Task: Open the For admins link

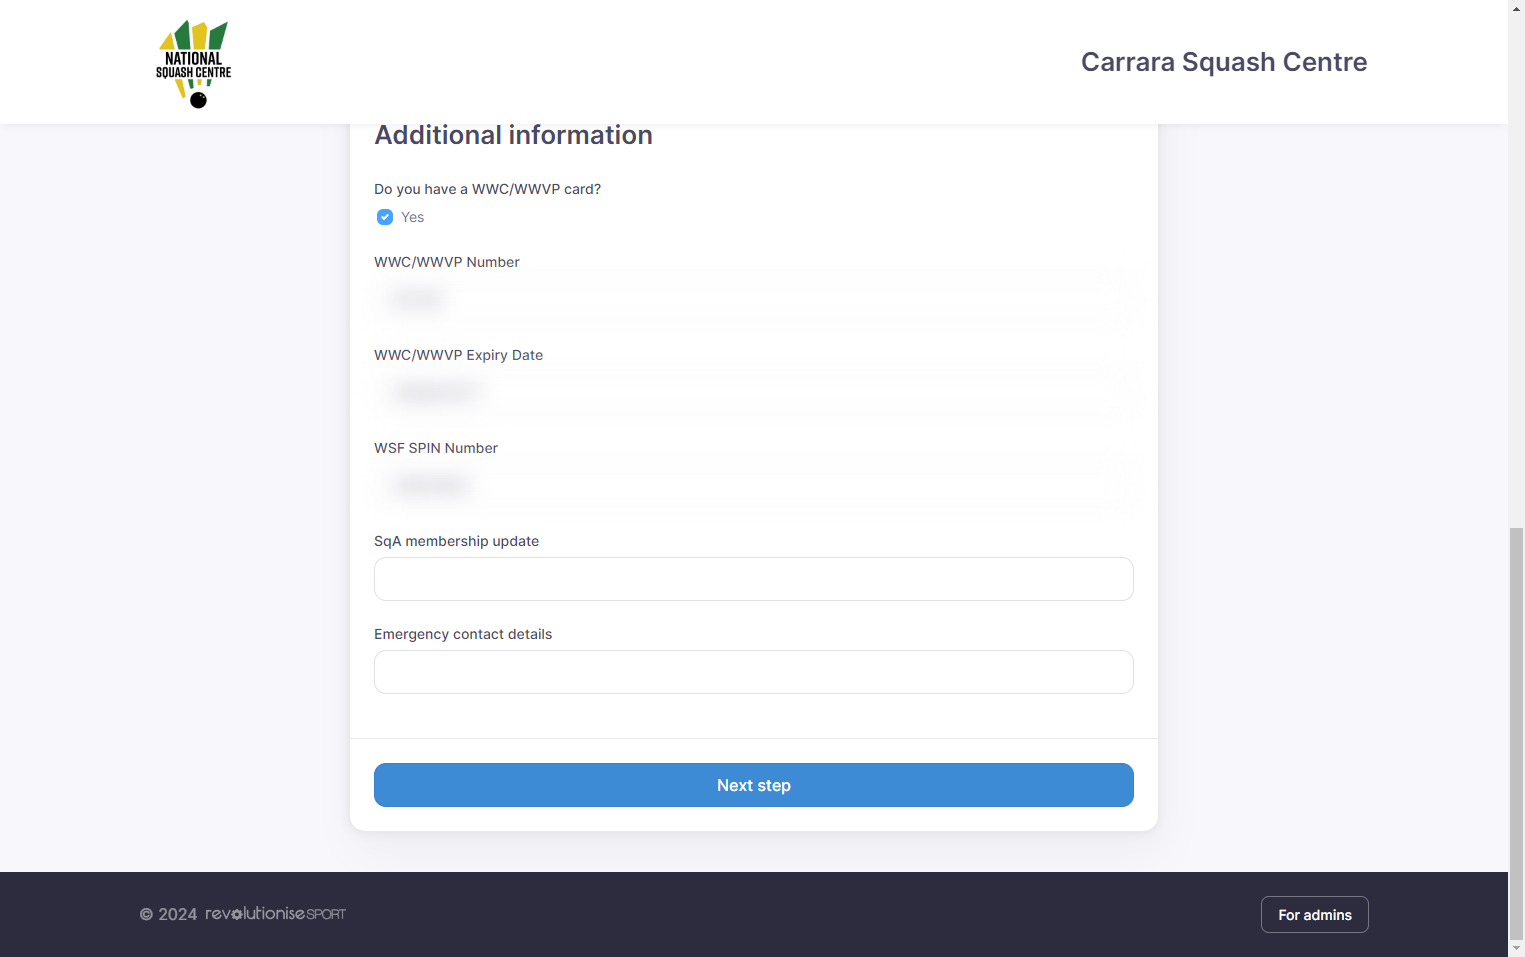Action: tap(1314, 915)
